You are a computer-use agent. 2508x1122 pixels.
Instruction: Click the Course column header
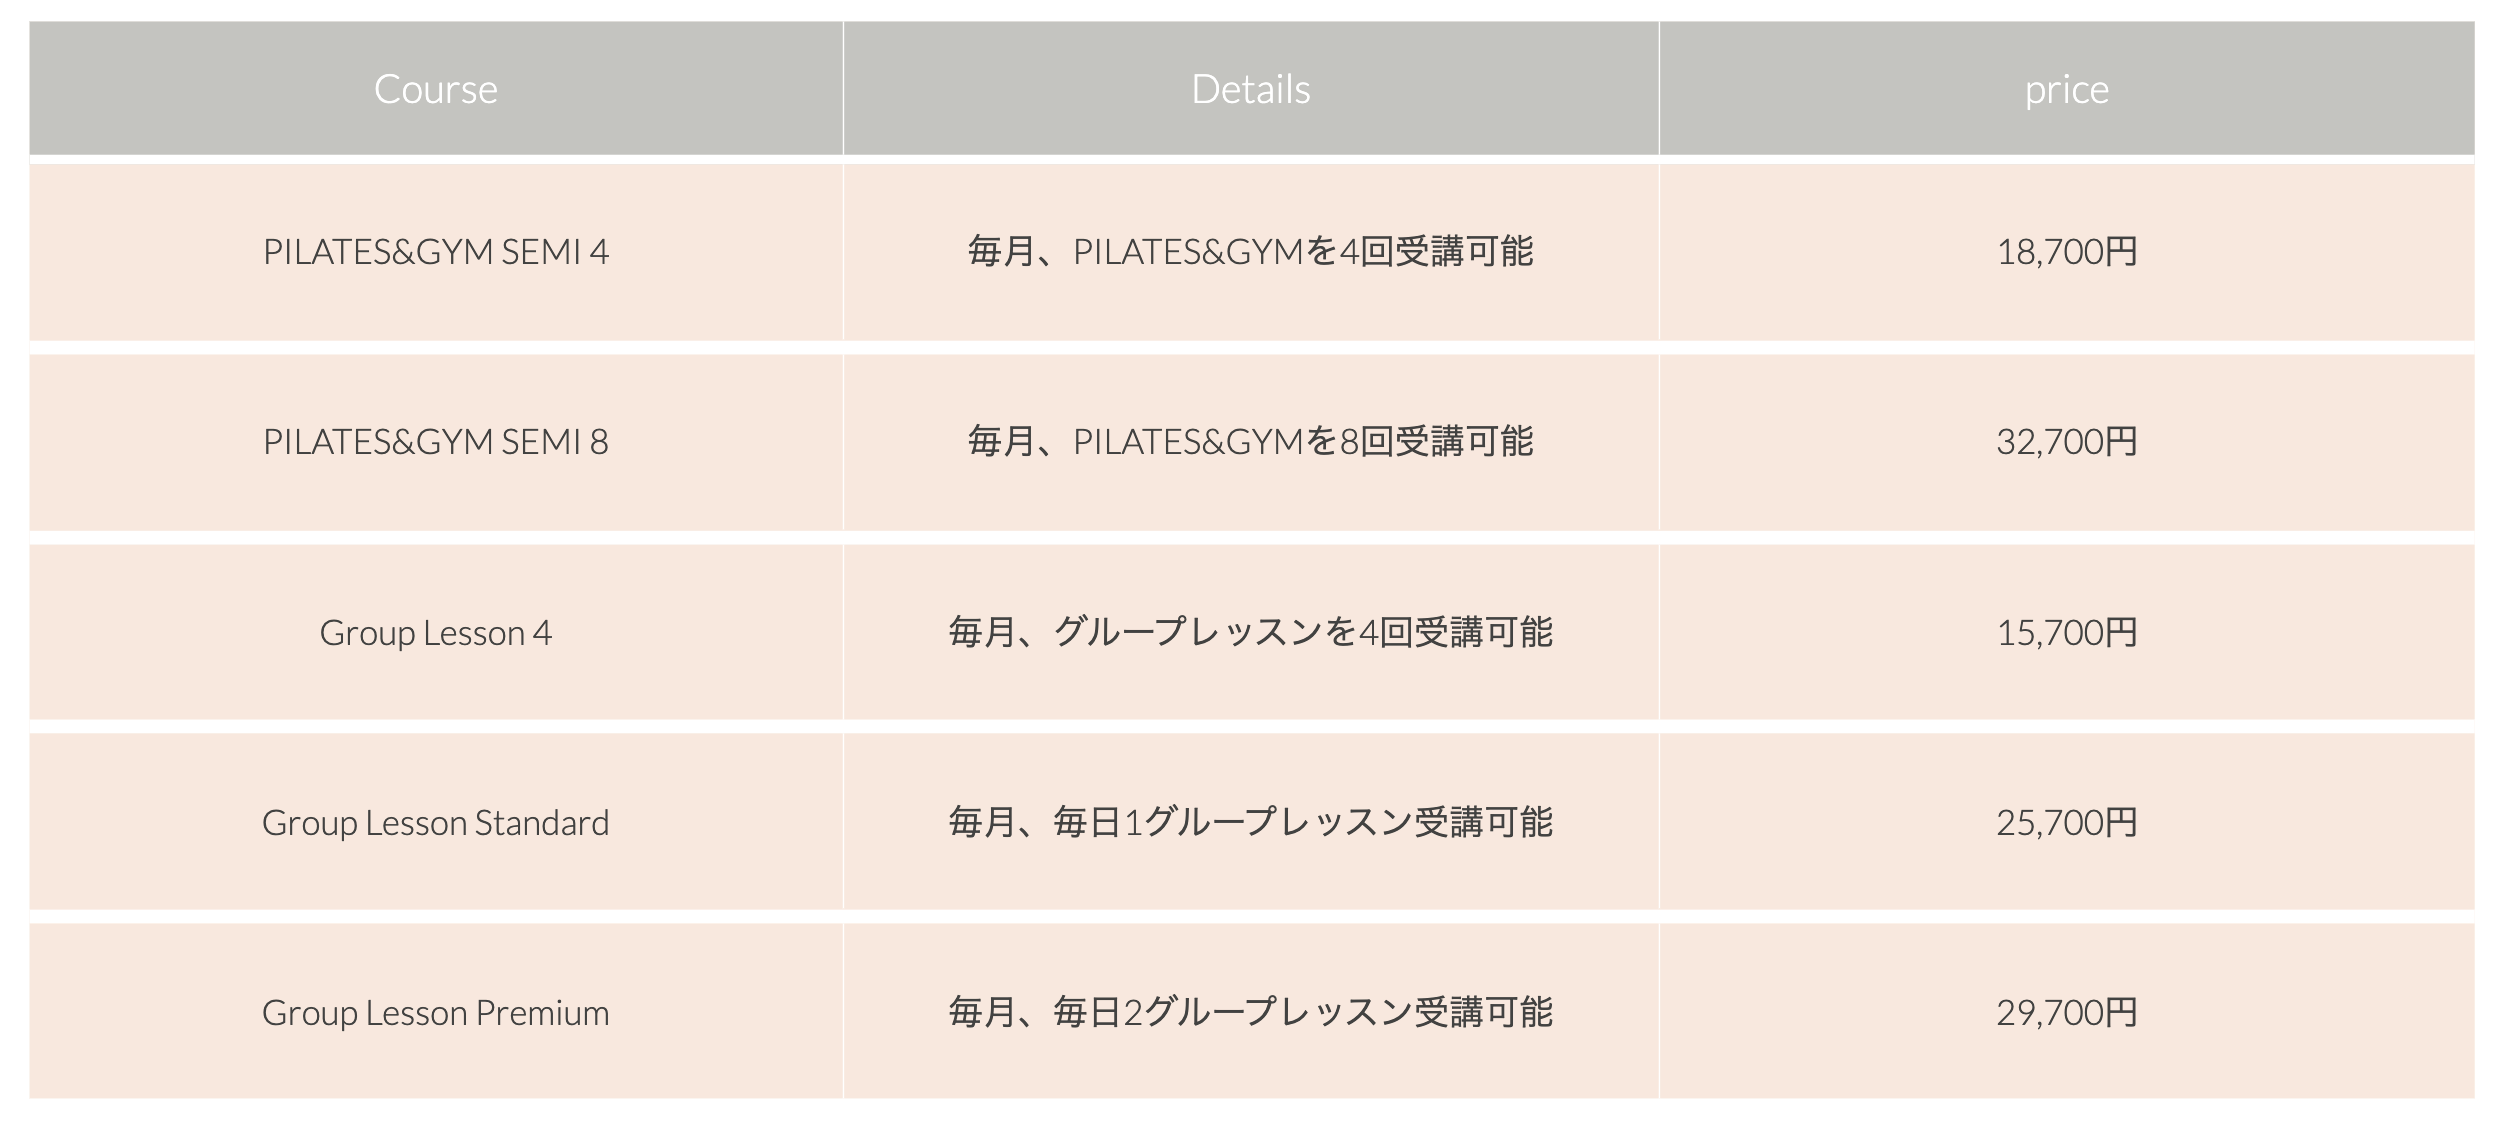point(436,89)
